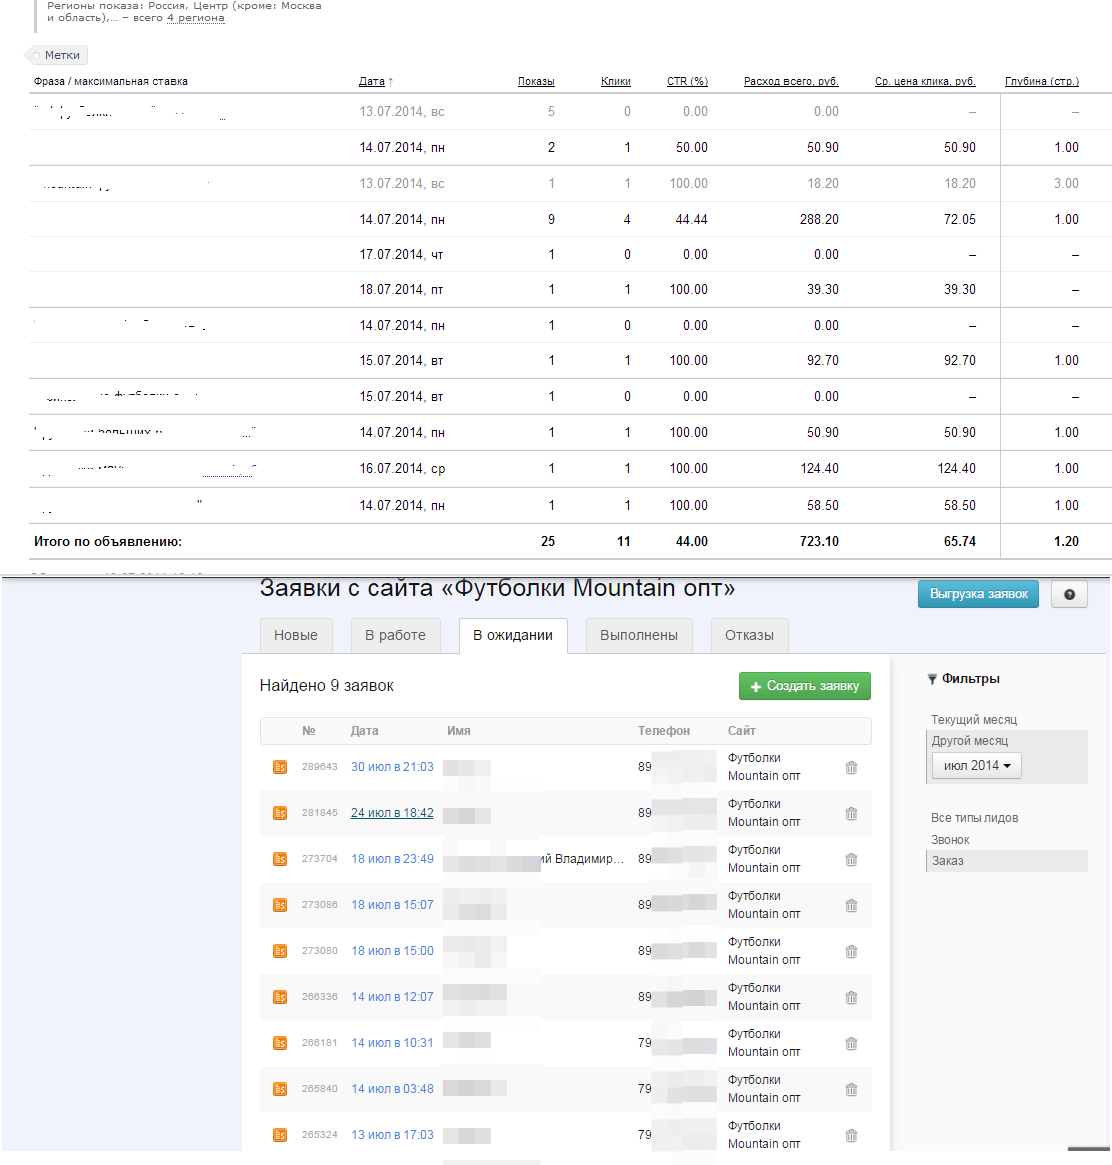Open request dated 30 июл в 21:03
The width and height of the screenshot is (1112, 1165).
coord(392,767)
